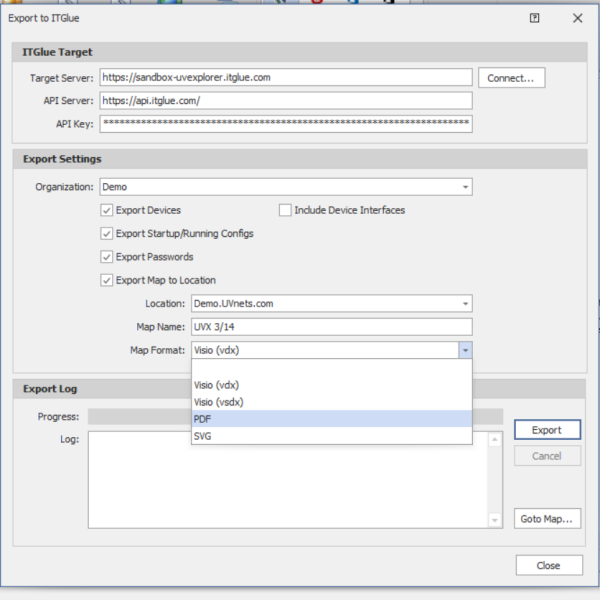Click the Export Log section header
This screenshot has height=600, width=600.
[299, 389]
